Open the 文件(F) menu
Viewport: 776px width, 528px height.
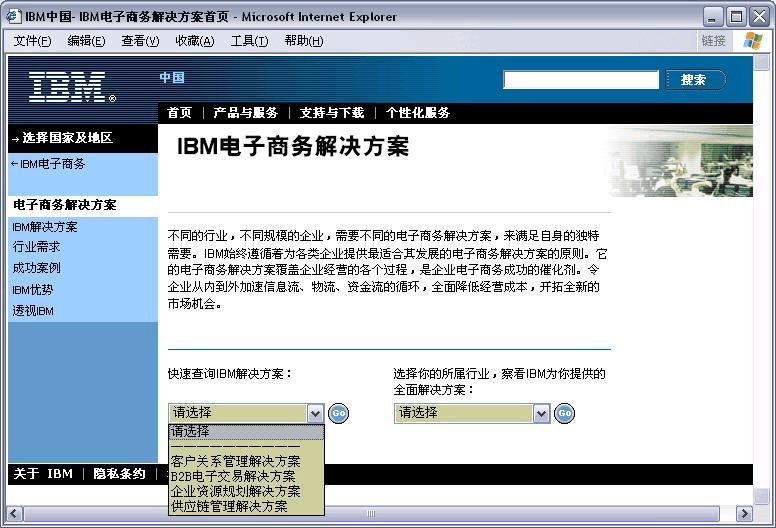pyautogui.click(x=32, y=41)
